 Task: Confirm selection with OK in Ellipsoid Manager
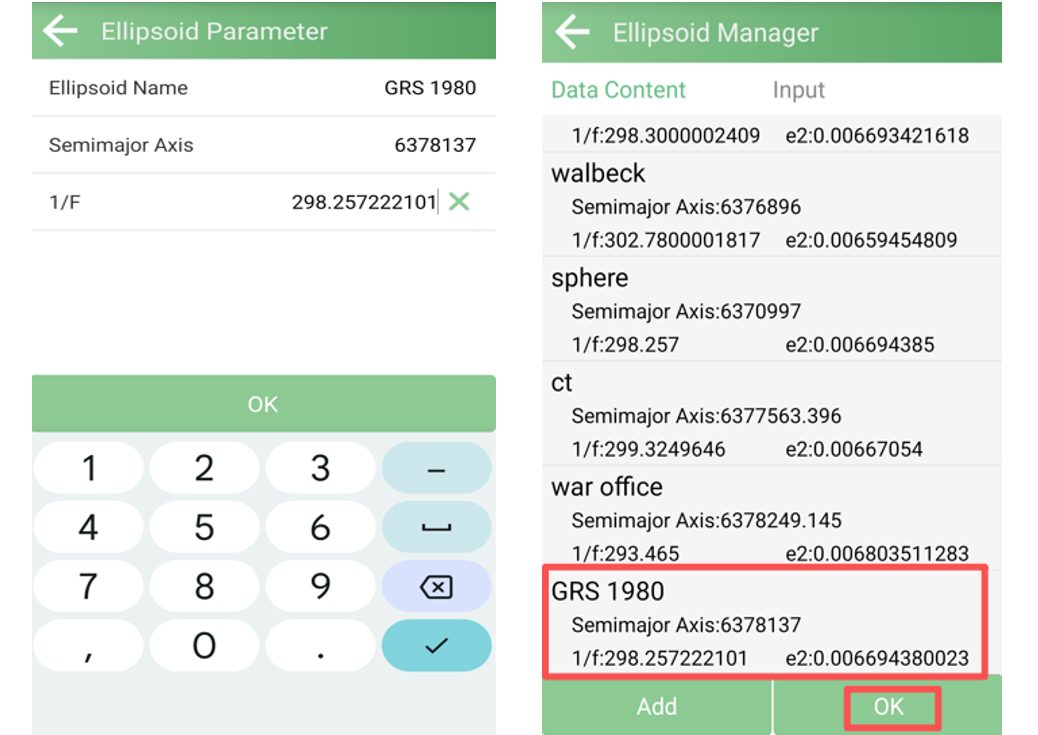click(888, 707)
